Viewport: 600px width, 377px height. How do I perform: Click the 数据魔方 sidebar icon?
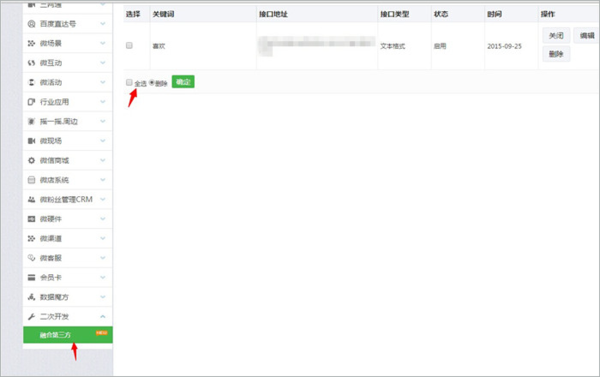pos(31,297)
